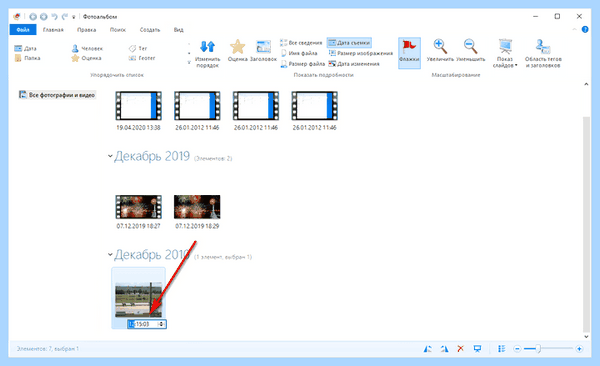Click scrollbar down arrow in gallery

tap(586, 337)
